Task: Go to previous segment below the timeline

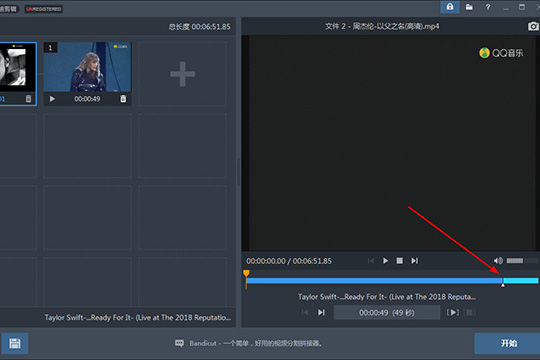Action: 305,312
